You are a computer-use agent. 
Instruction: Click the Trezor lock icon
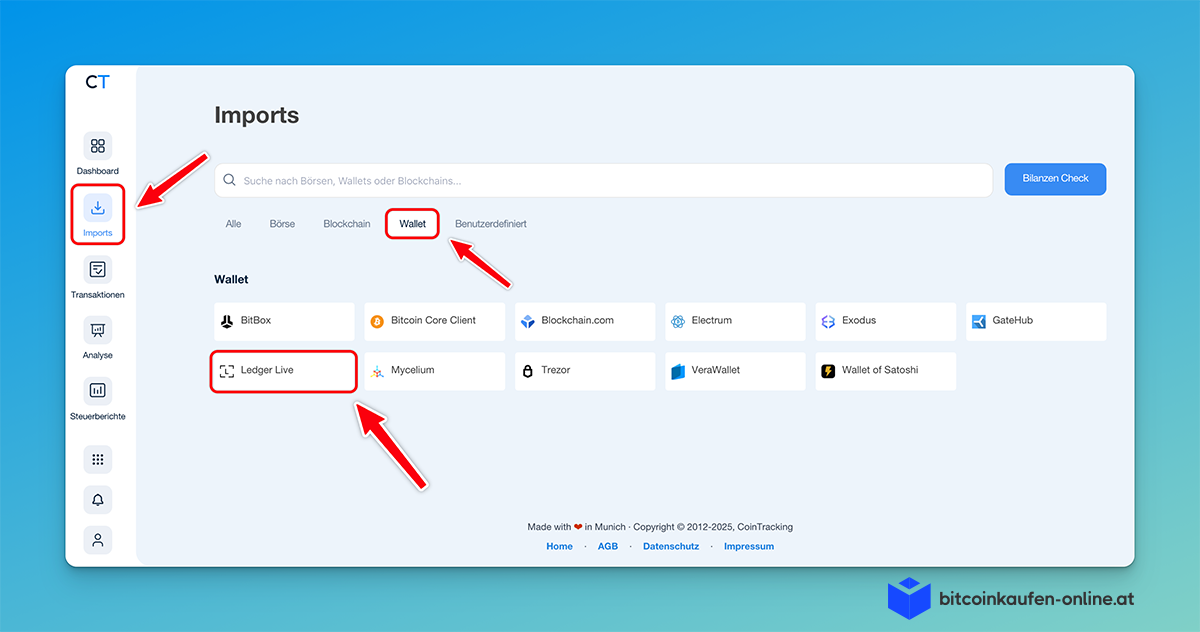[527, 371]
